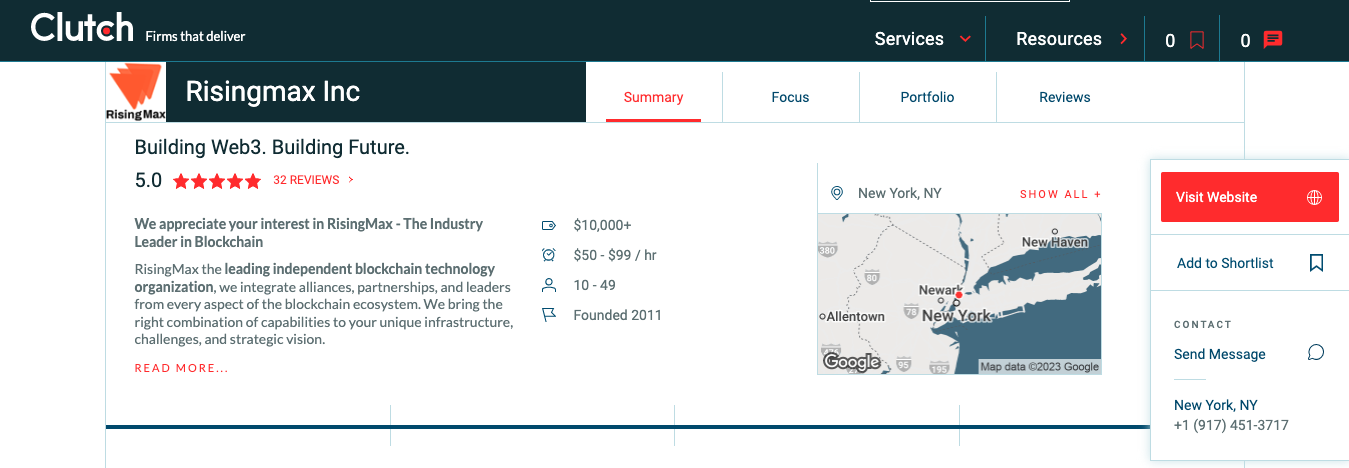Expand locations with SHOW ALL +
1349x468 pixels.
tap(1060, 194)
